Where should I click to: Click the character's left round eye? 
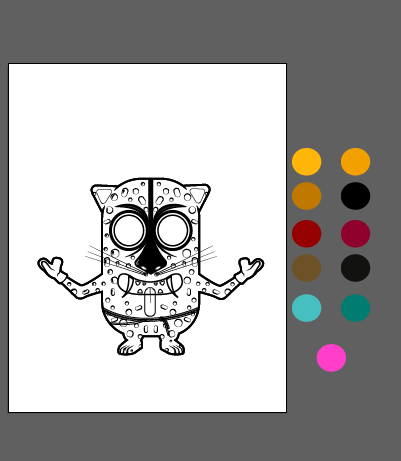(129, 231)
